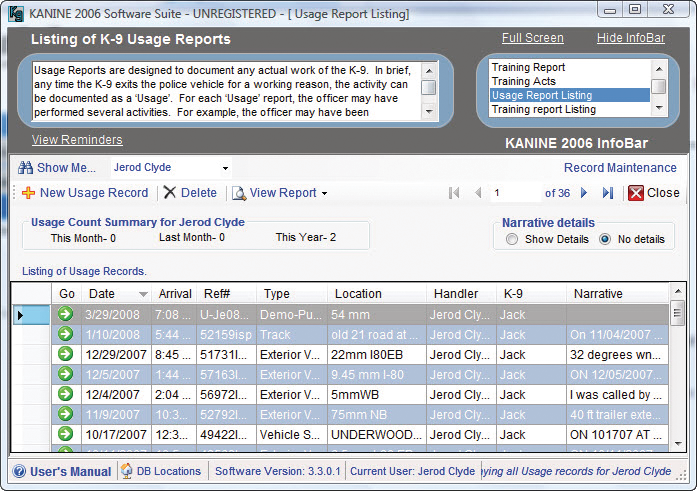Jump to the last record arrow
Viewport: 697px width, 491px height.
(x=608, y=193)
